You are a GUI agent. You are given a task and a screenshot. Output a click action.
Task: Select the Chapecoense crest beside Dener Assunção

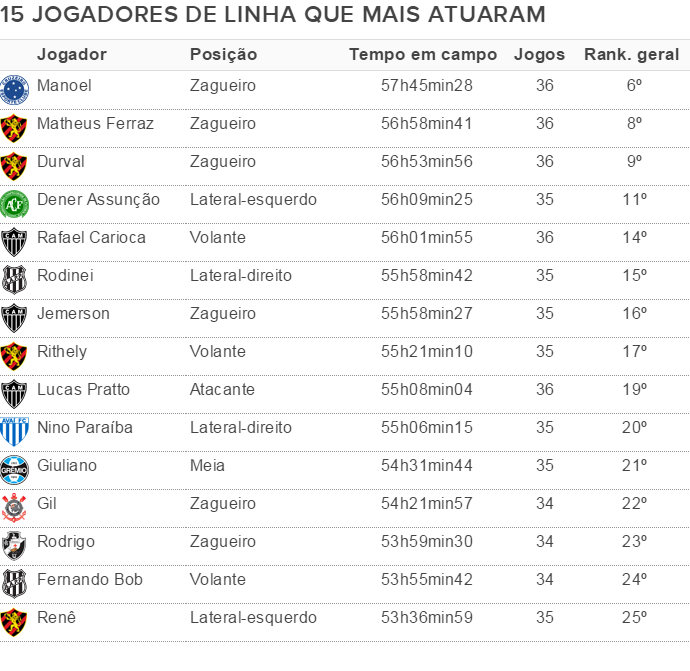pyautogui.click(x=14, y=201)
